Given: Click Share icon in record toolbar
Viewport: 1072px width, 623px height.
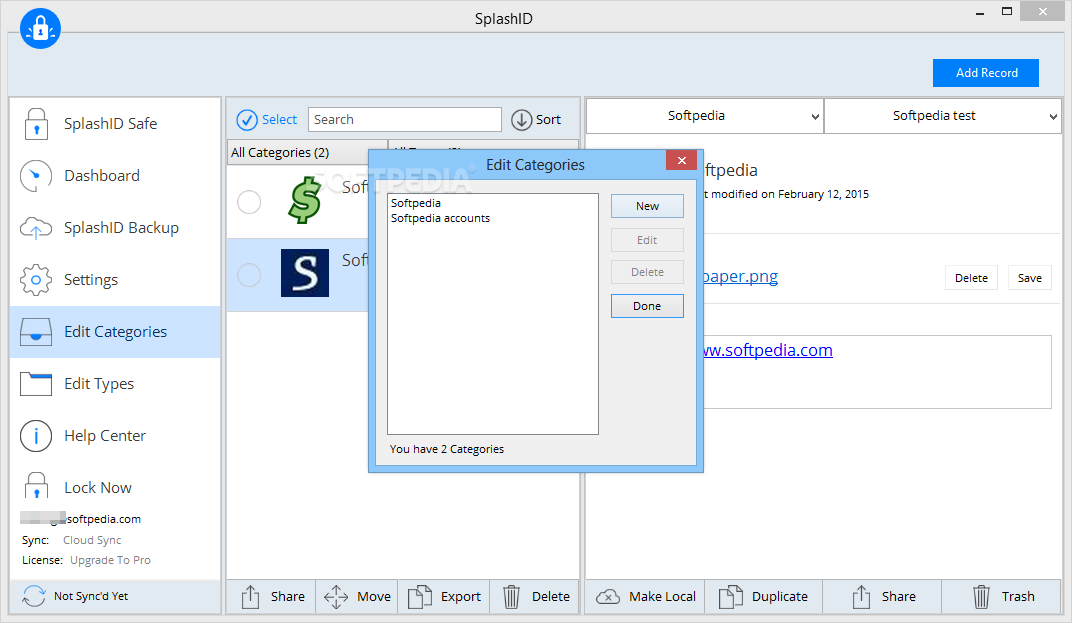Looking at the screenshot, I should (x=861, y=596).
